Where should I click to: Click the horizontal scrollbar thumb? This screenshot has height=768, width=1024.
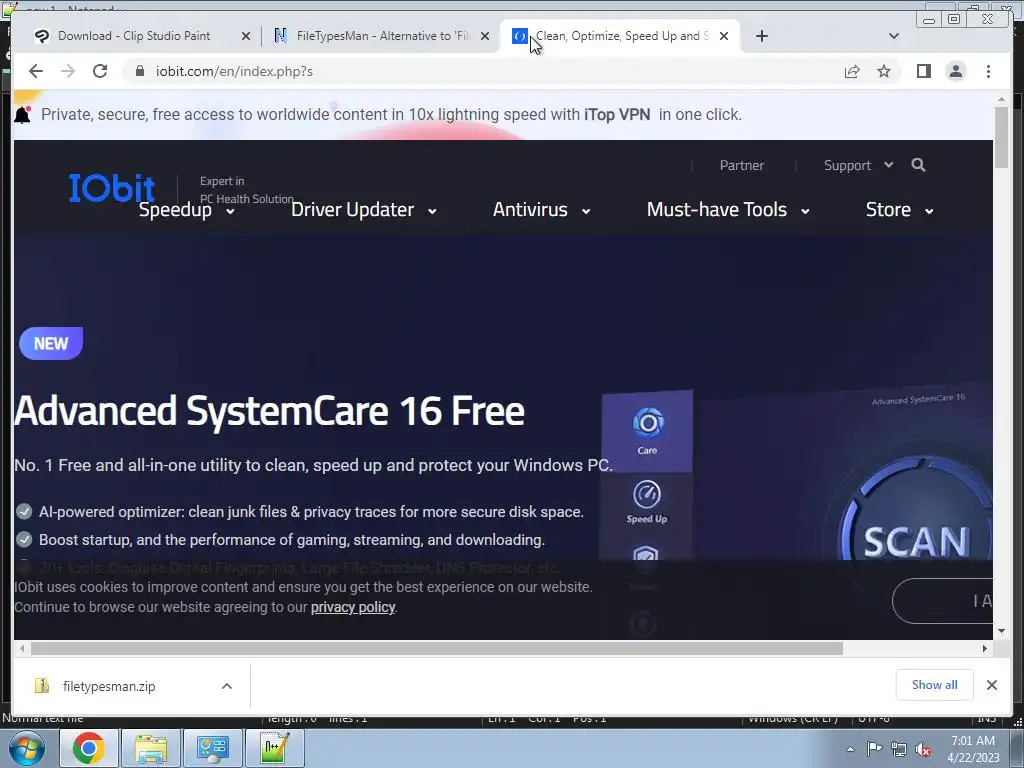click(437, 648)
